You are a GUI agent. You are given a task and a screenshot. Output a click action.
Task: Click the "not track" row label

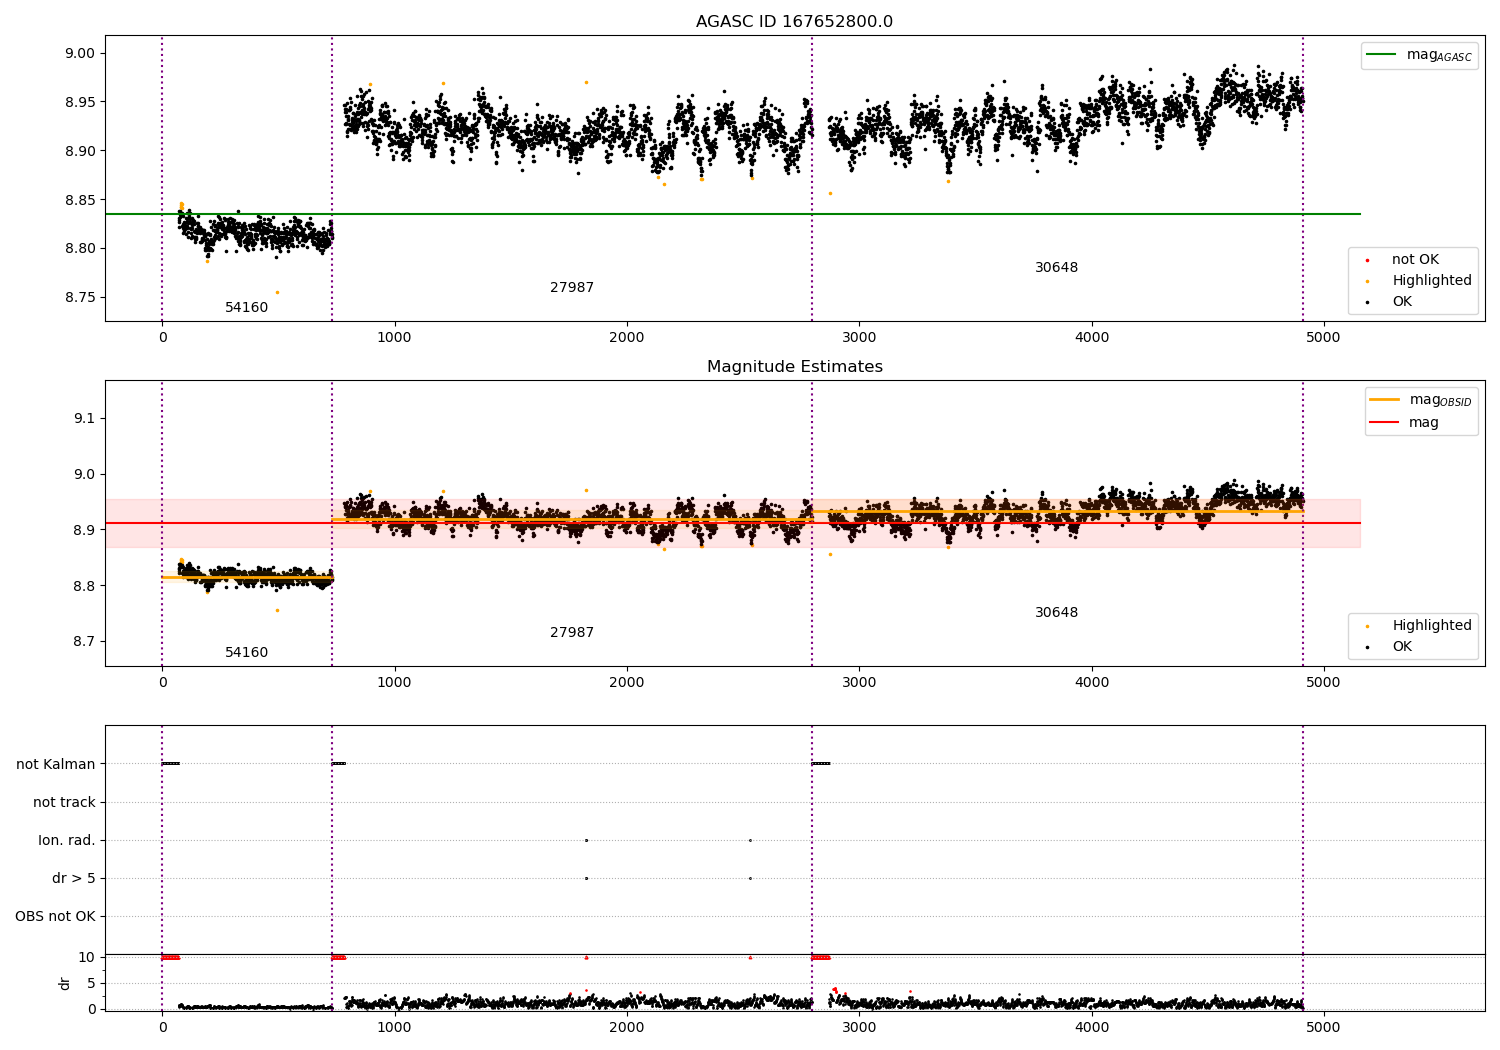[64, 803]
